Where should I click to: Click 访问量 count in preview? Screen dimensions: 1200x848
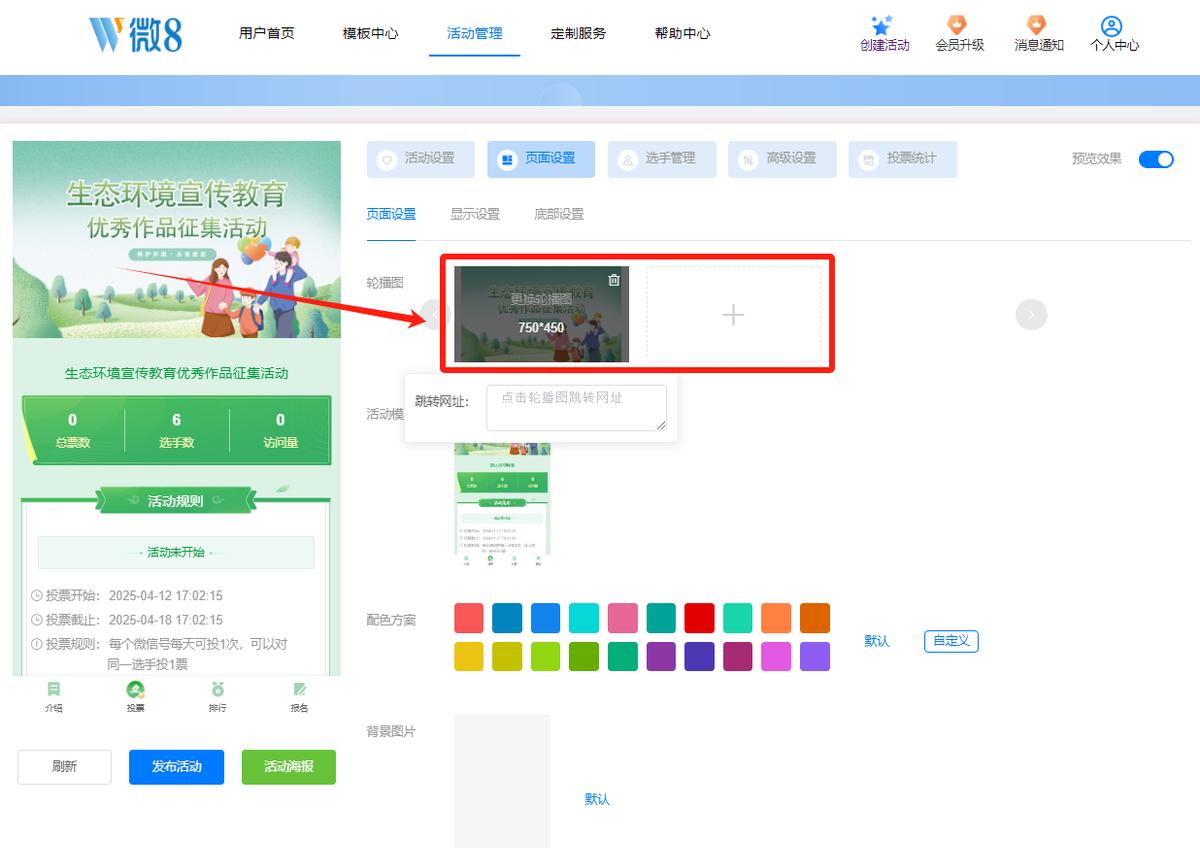280,430
